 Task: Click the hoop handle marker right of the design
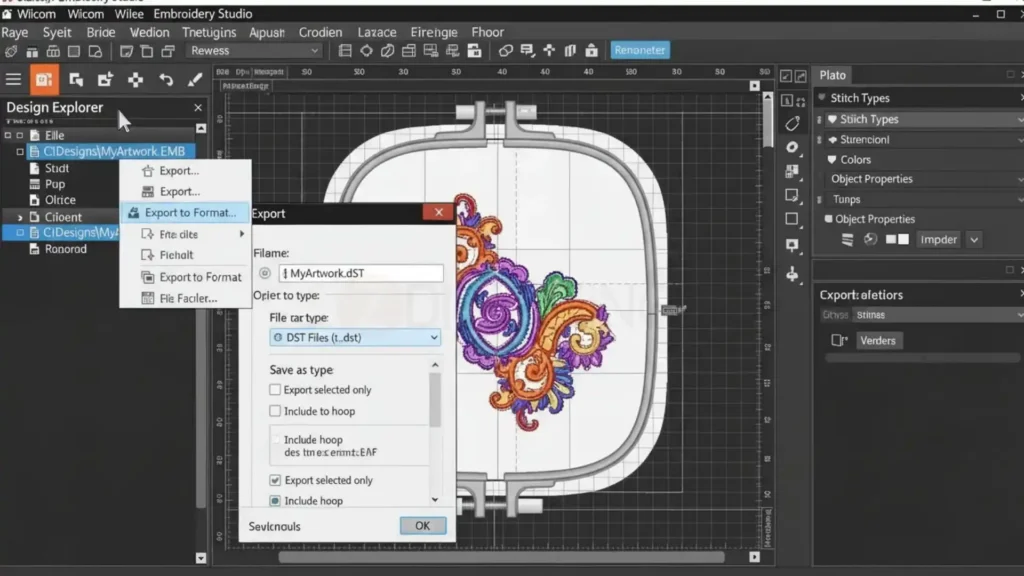coord(673,310)
